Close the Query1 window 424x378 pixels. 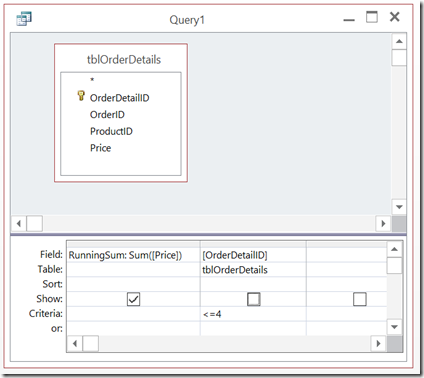[x=395, y=17]
